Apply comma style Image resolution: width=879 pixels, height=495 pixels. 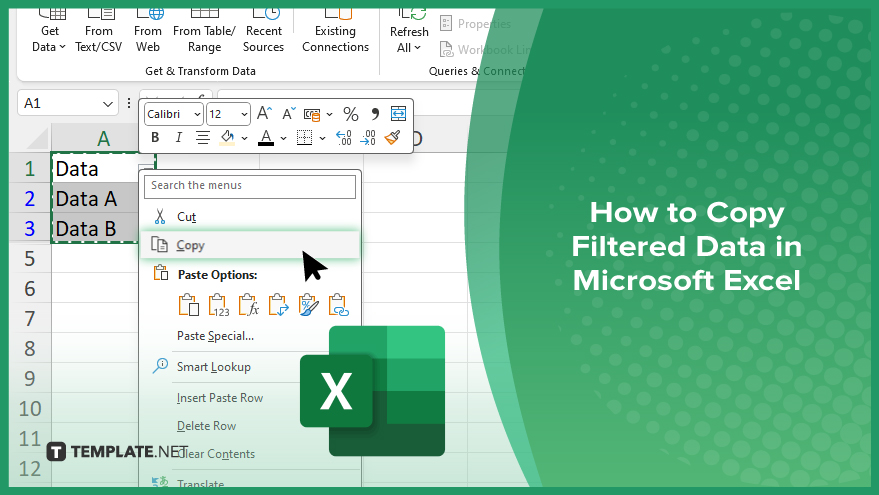tap(374, 114)
